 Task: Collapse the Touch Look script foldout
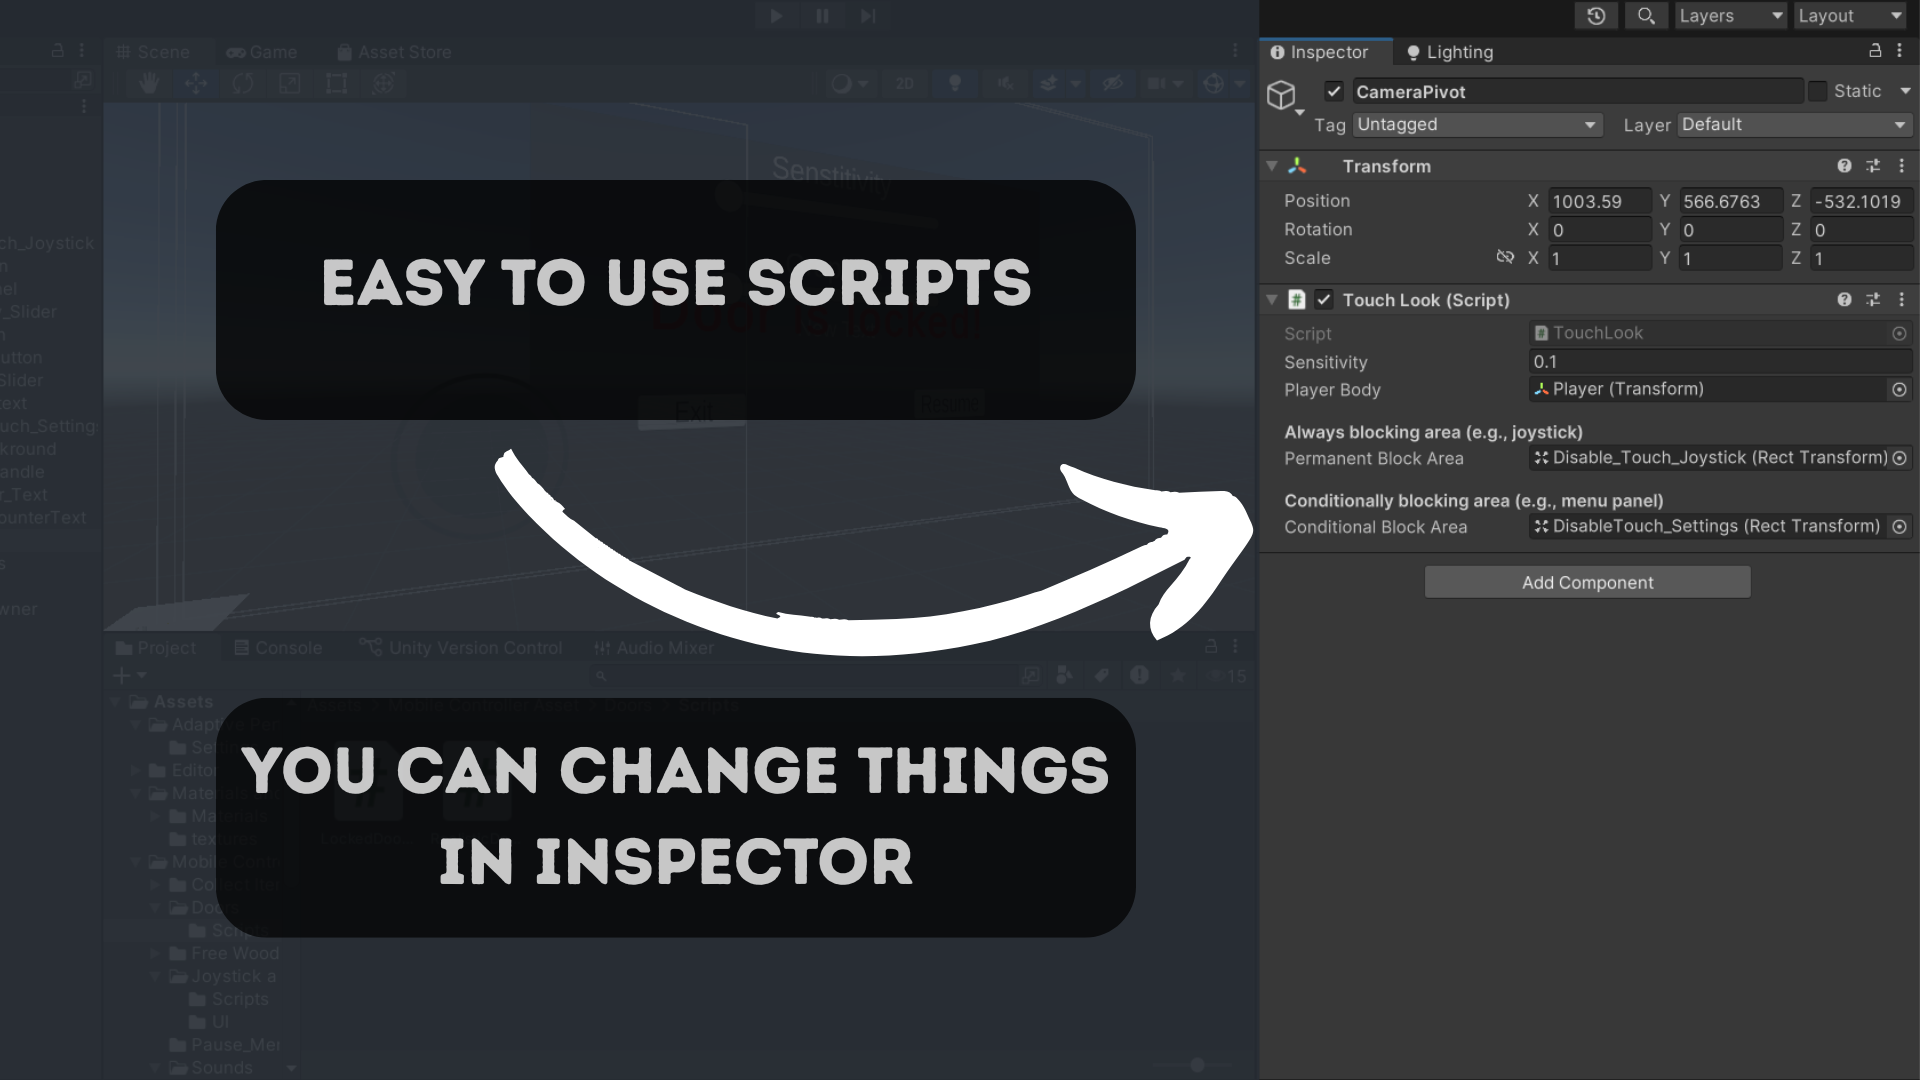point(1272,300)
